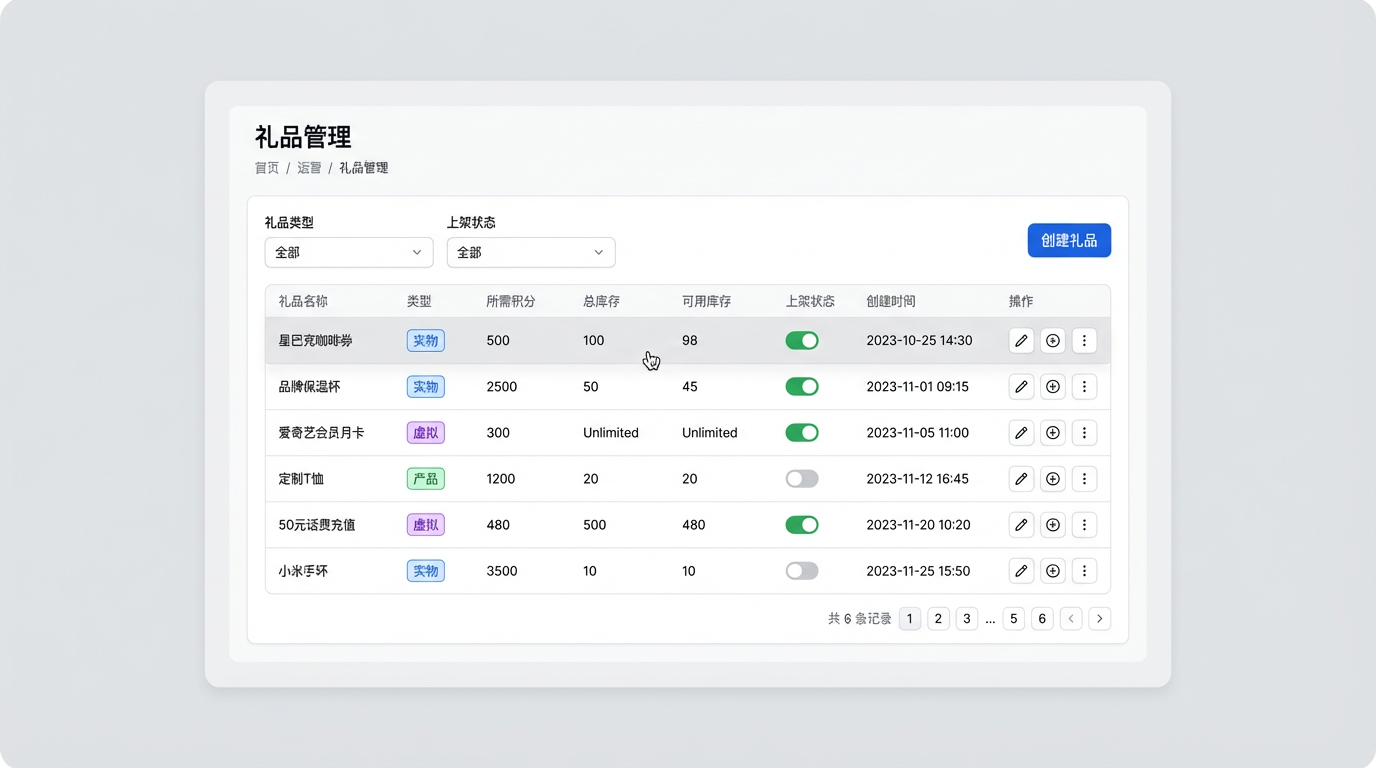The image size is (1376, 768).
Task: Enable 上架状态 toggle for 定制T恤
Action: [802, 479]
